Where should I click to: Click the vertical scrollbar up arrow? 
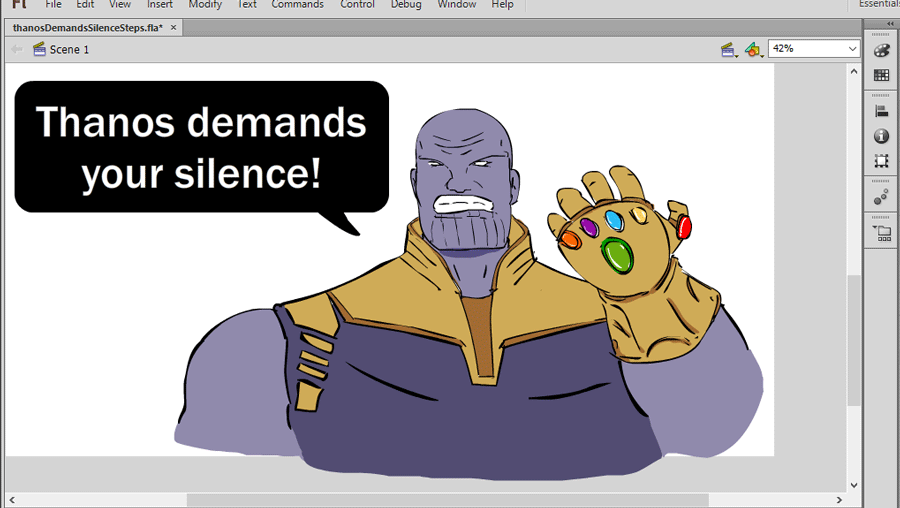(x=854, y=72)
